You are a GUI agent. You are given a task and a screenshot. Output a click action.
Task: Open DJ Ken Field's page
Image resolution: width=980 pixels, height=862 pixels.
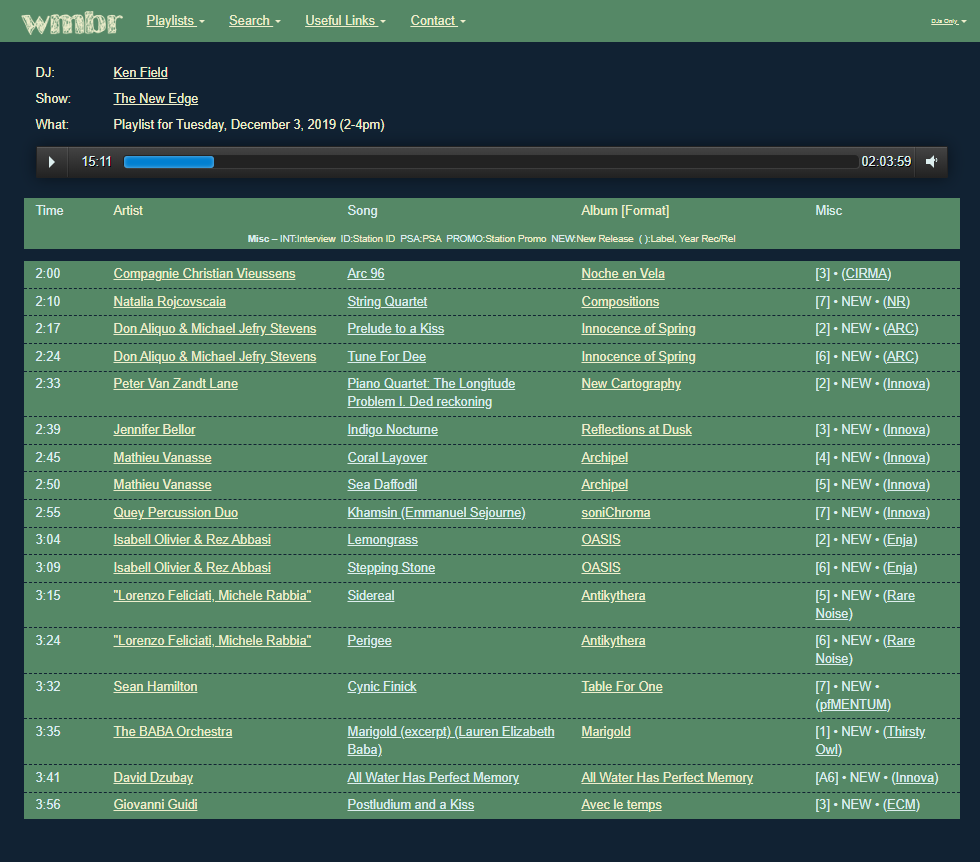click(140, 73)
